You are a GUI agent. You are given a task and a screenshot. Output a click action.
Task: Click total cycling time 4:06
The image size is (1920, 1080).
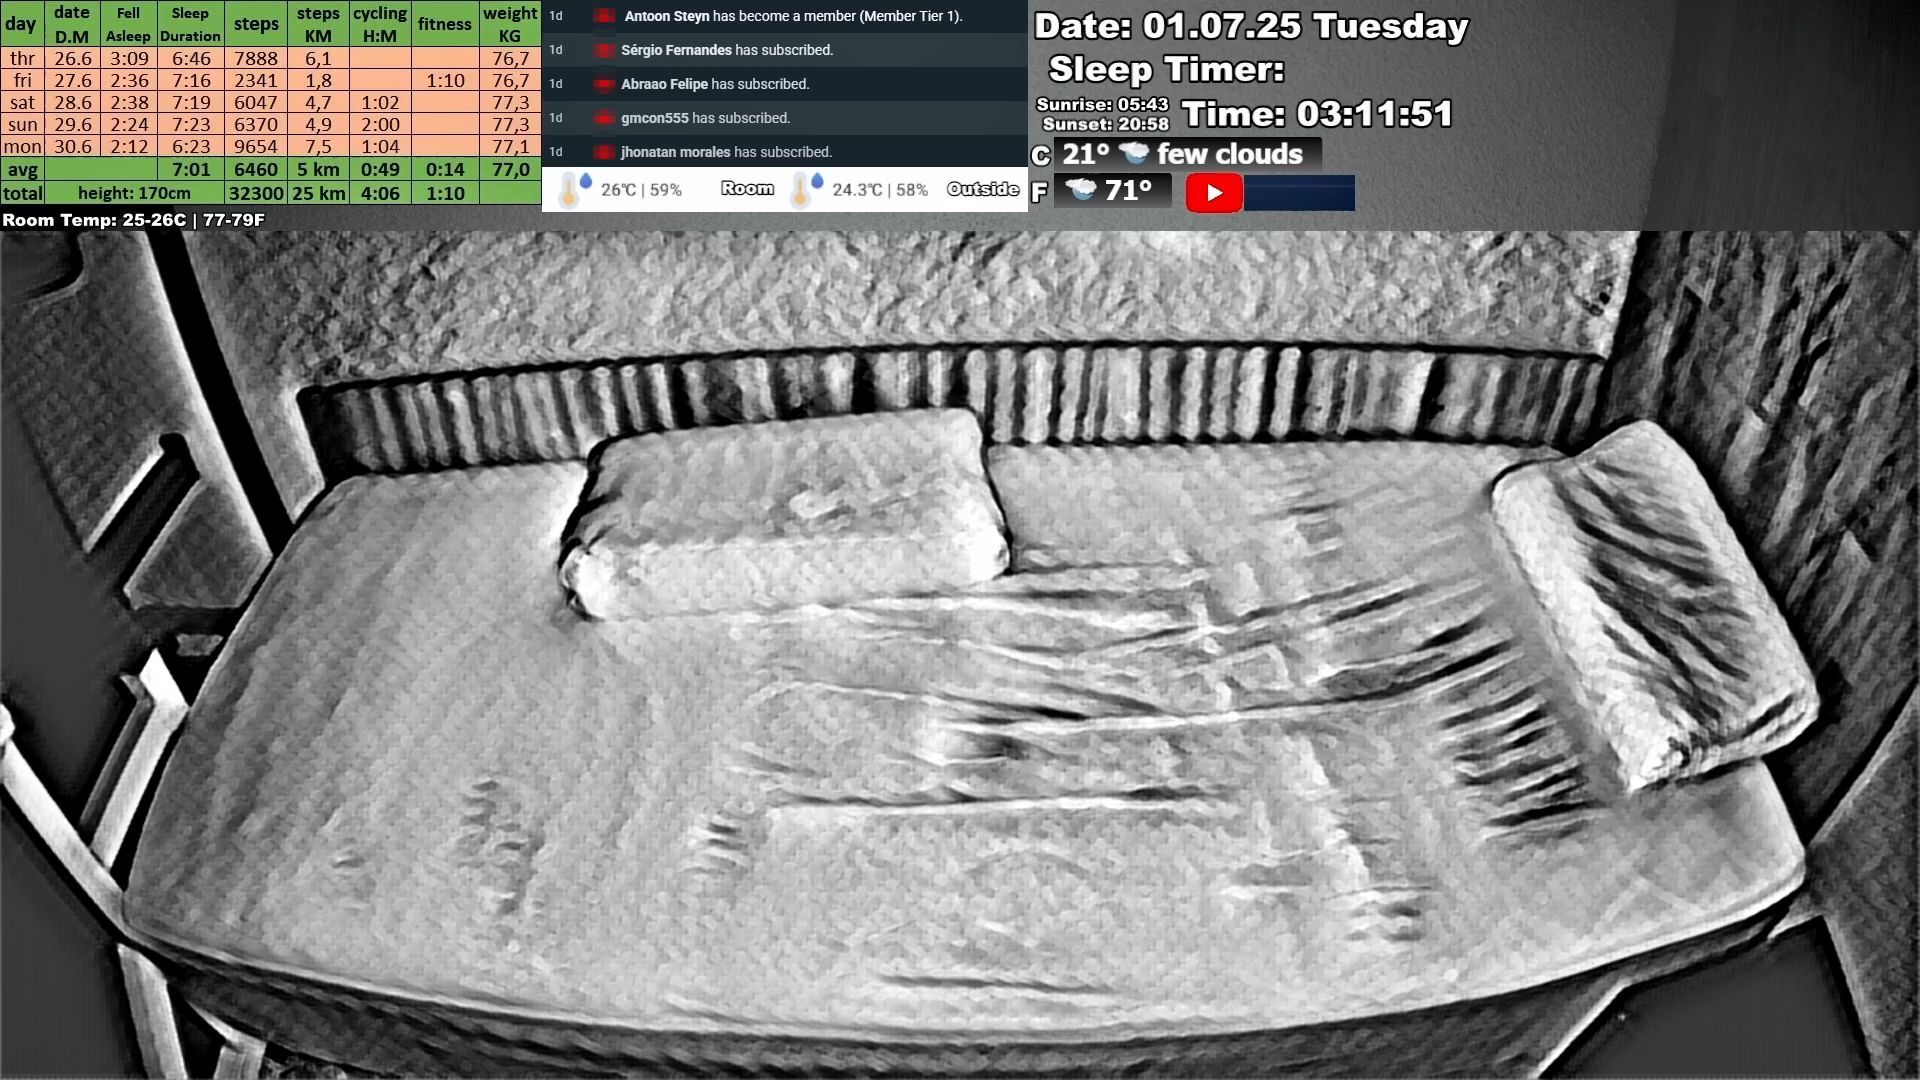380,193
